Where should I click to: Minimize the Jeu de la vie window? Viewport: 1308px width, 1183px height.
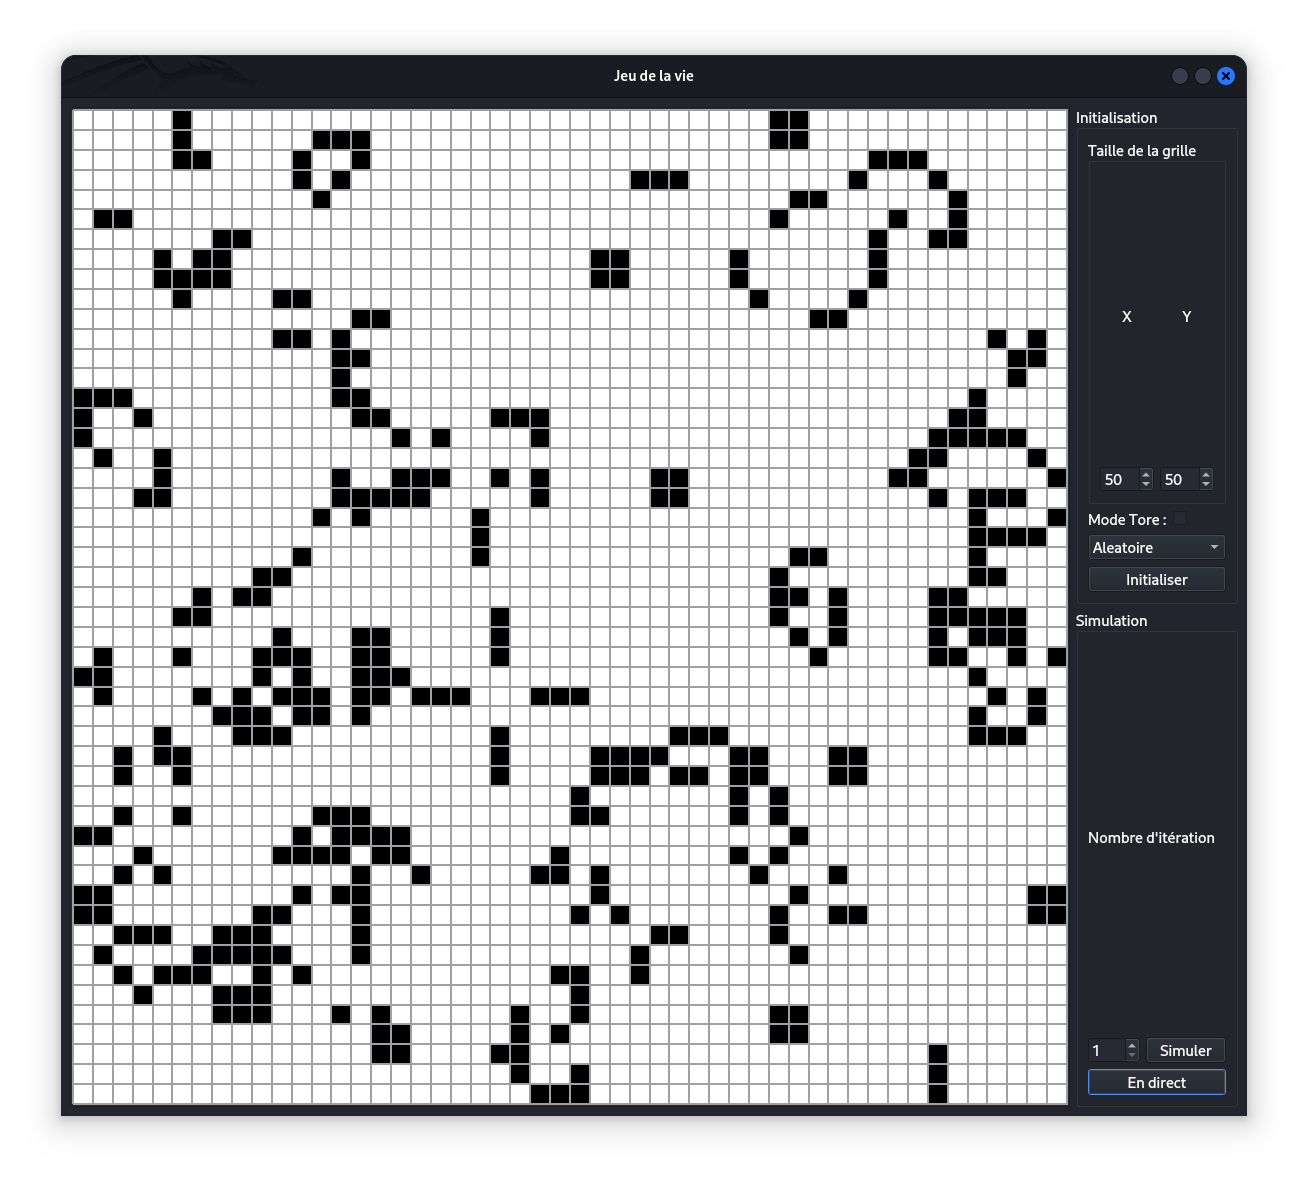pyautogui.click(x=1180, y=76)
